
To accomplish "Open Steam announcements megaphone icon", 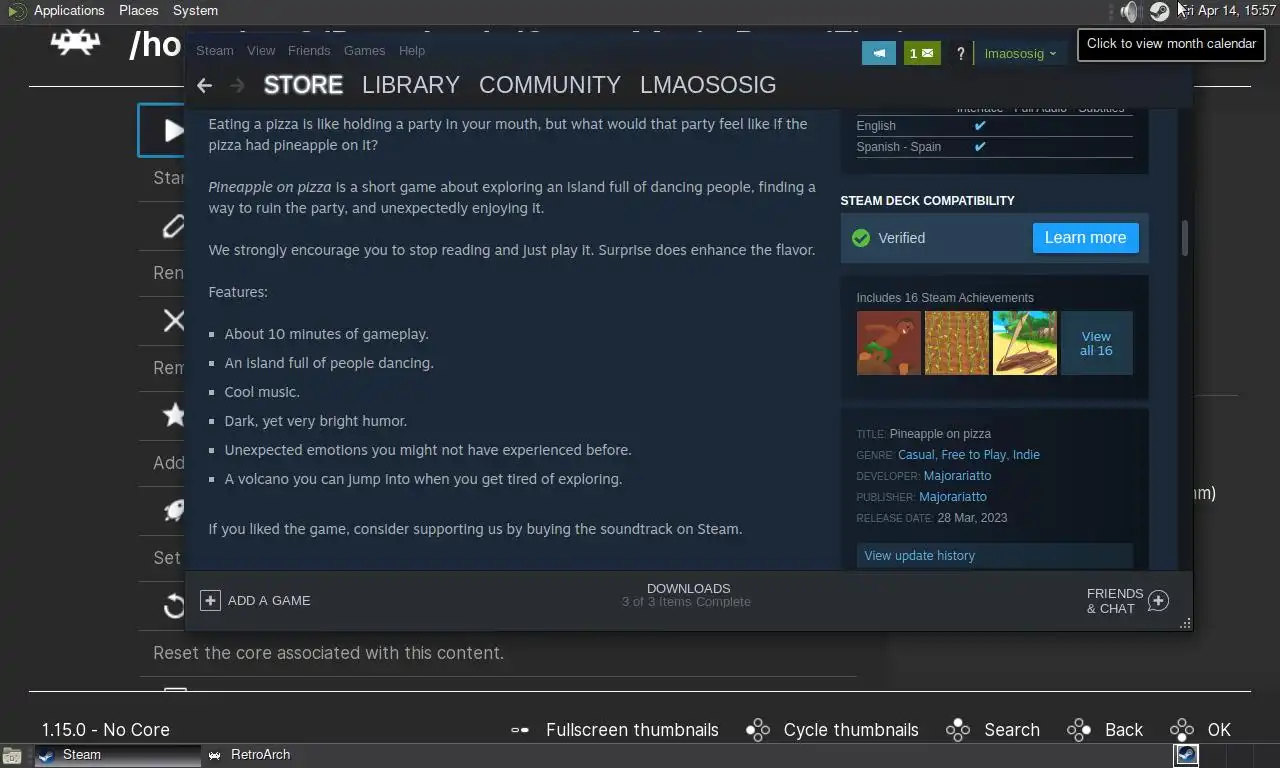I will pos(879,53).
